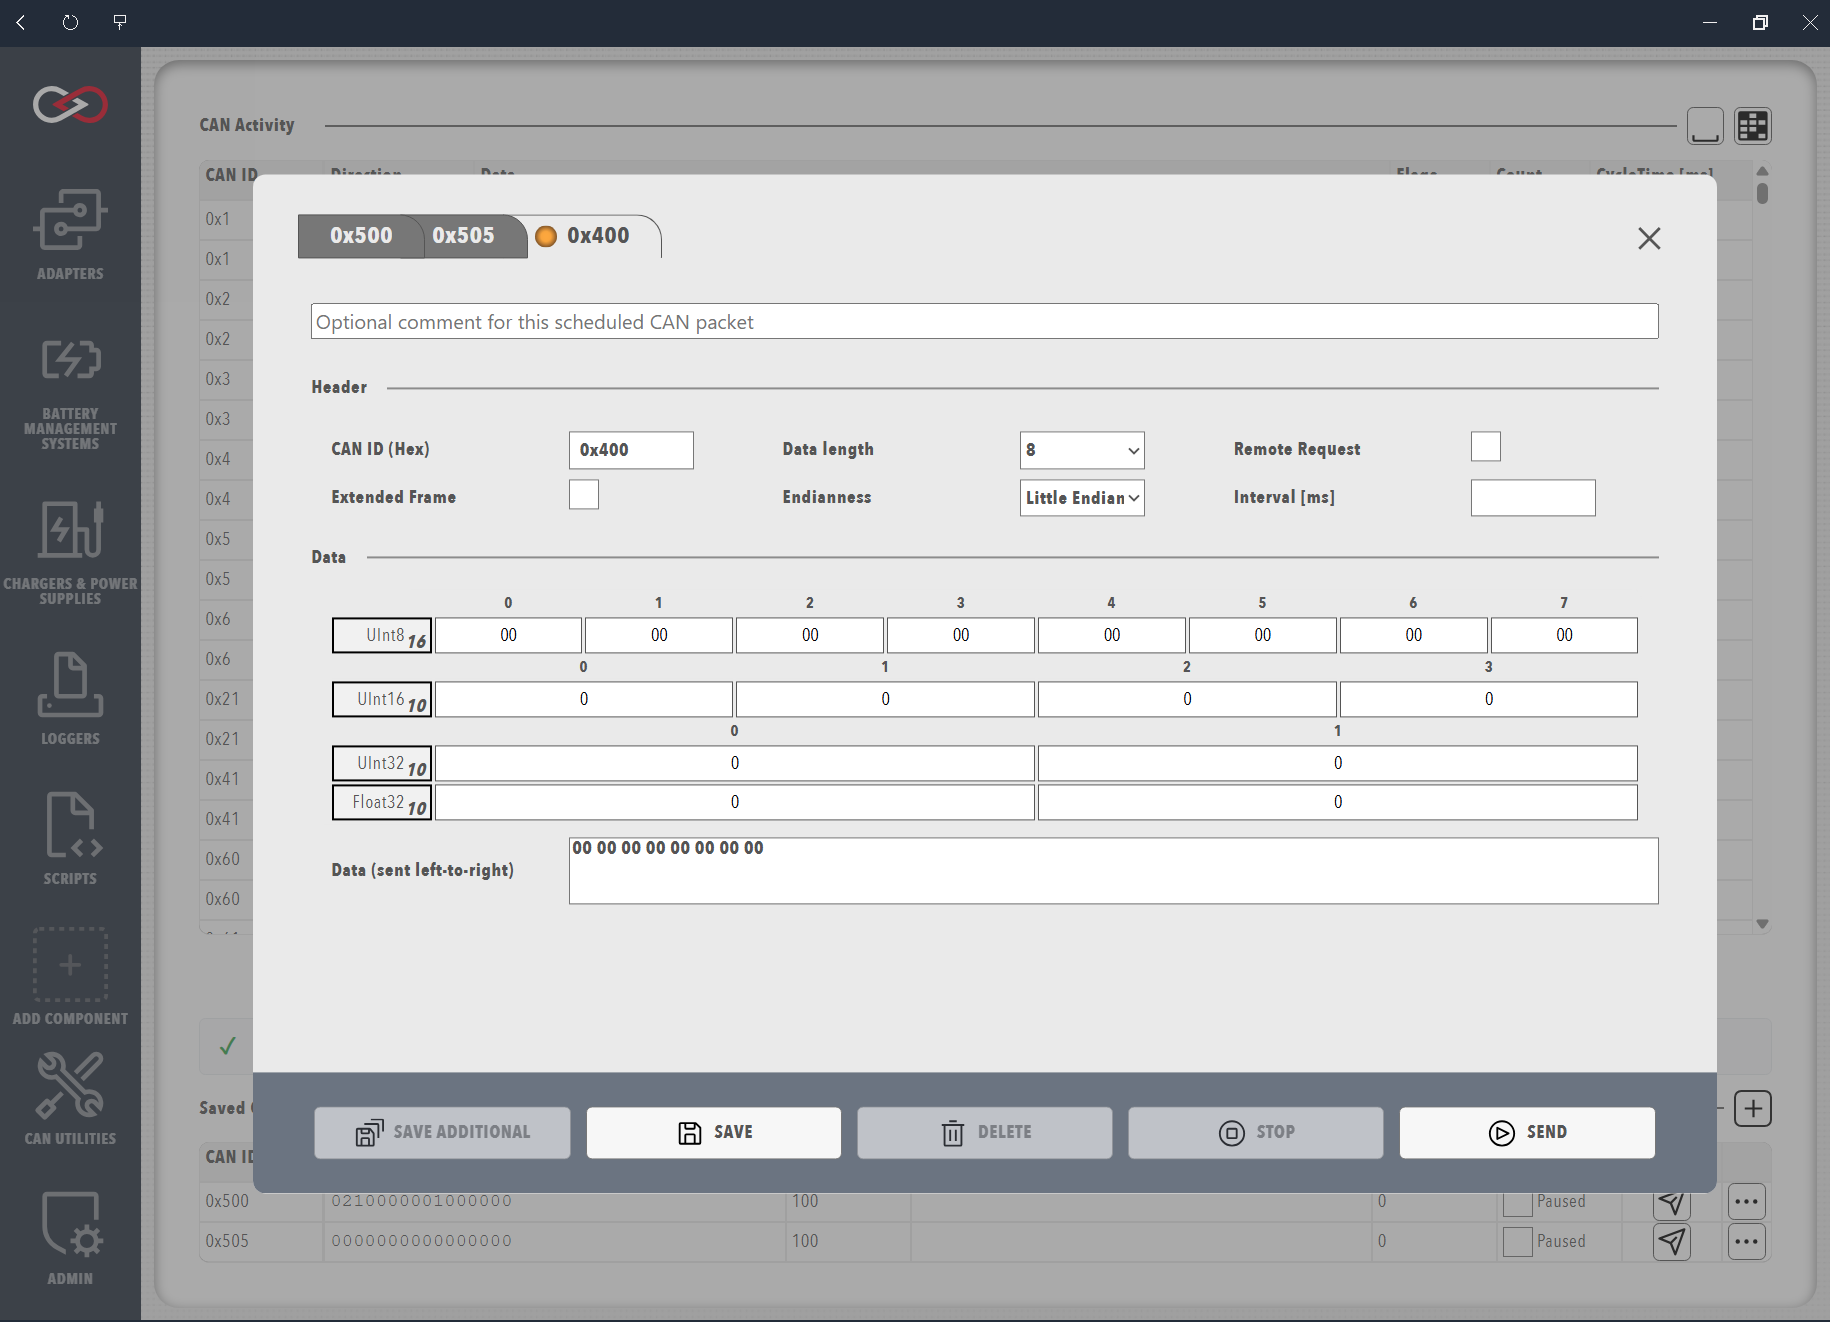Viewport: 1830px width, 1322px height.
Task: Click the Send button
Action: (1527, 1132)
